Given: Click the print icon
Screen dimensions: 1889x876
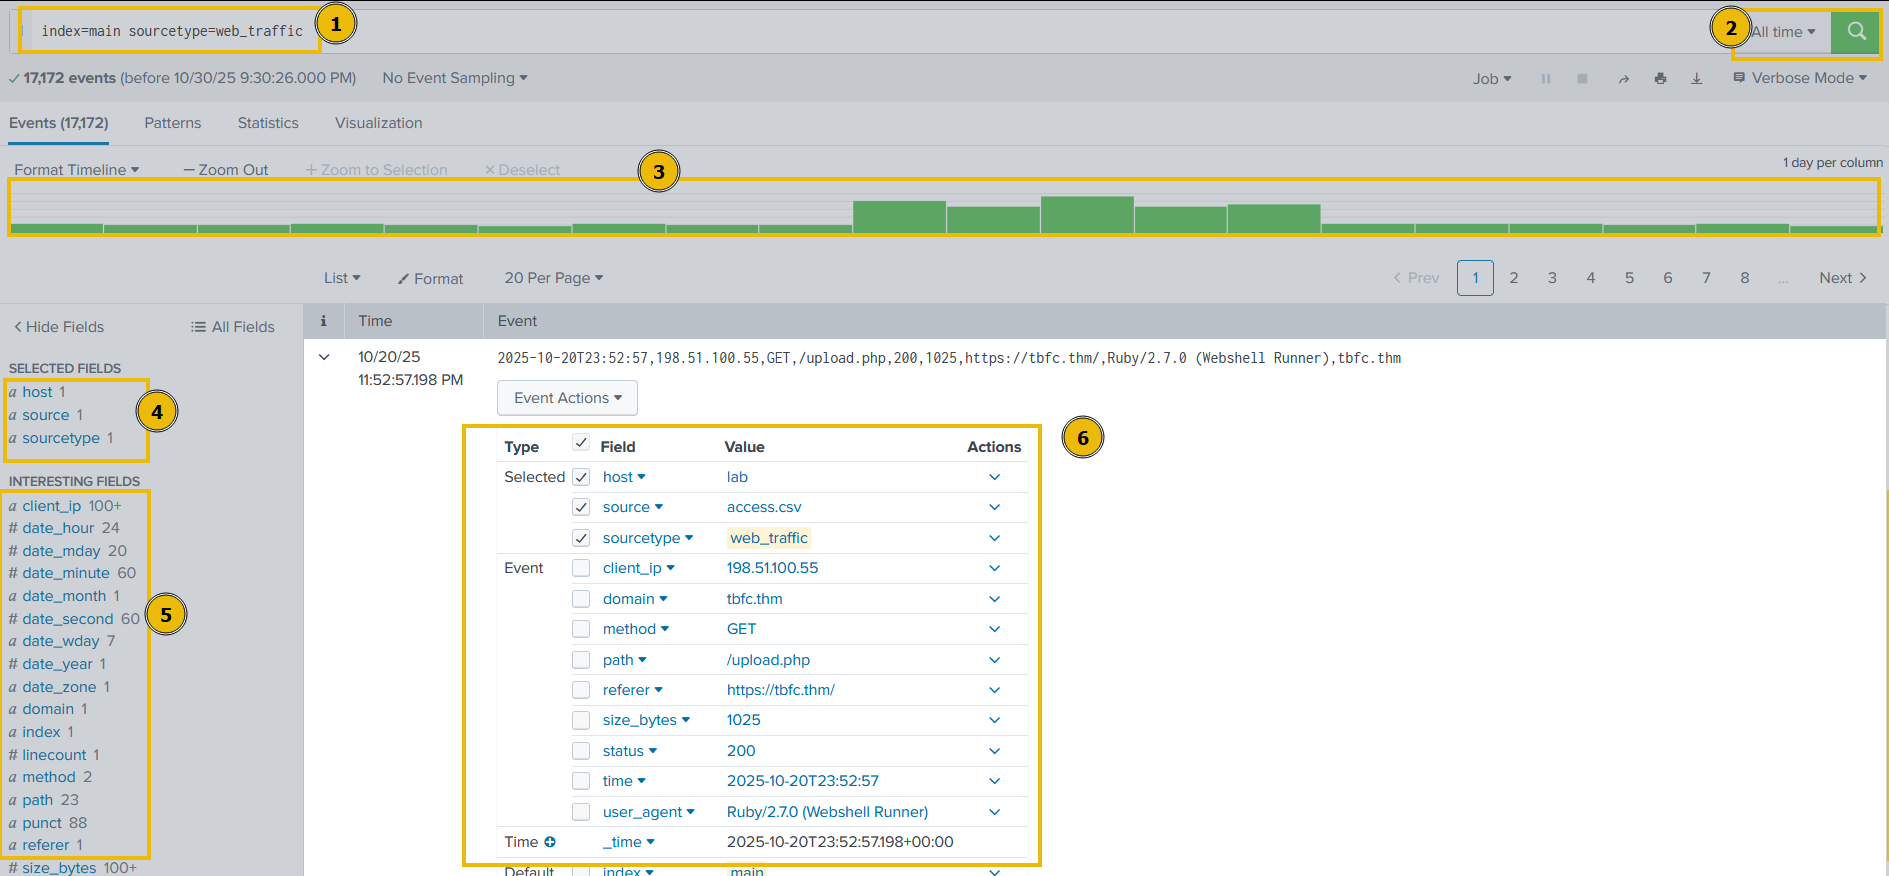Looking at the screenshot, I should click(1660, 79).
